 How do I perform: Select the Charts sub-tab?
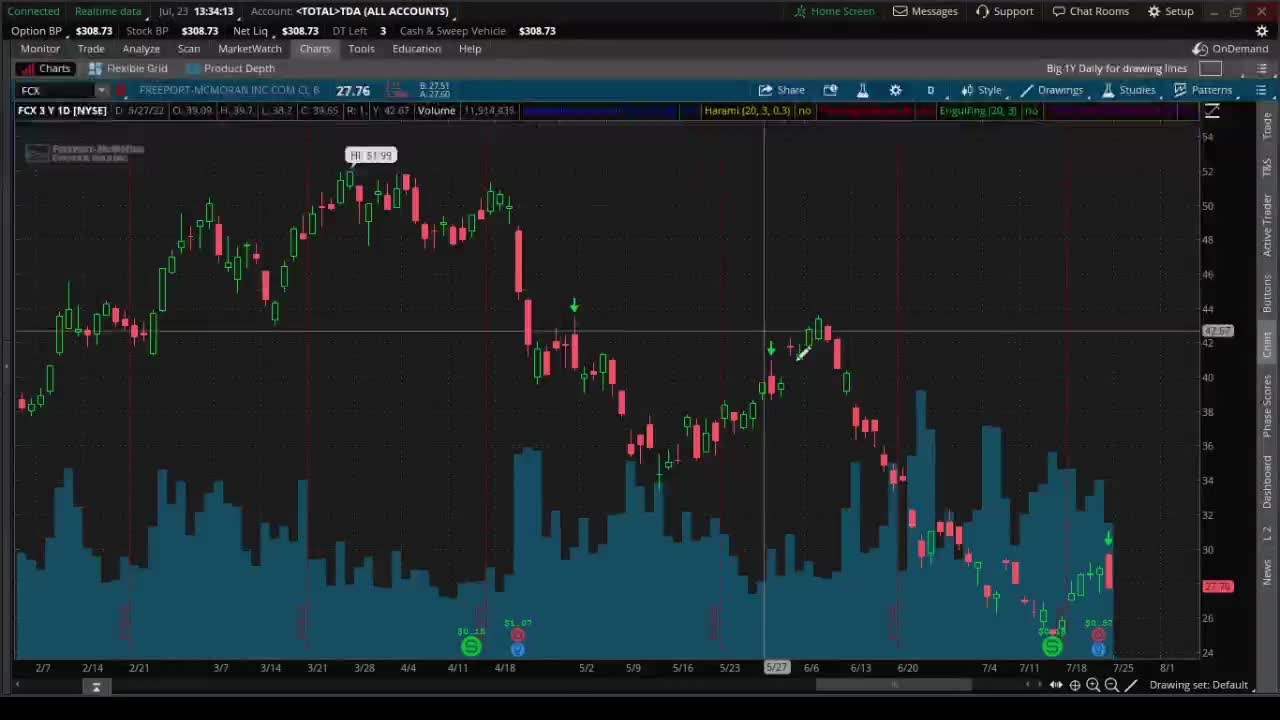pos(46,68)
